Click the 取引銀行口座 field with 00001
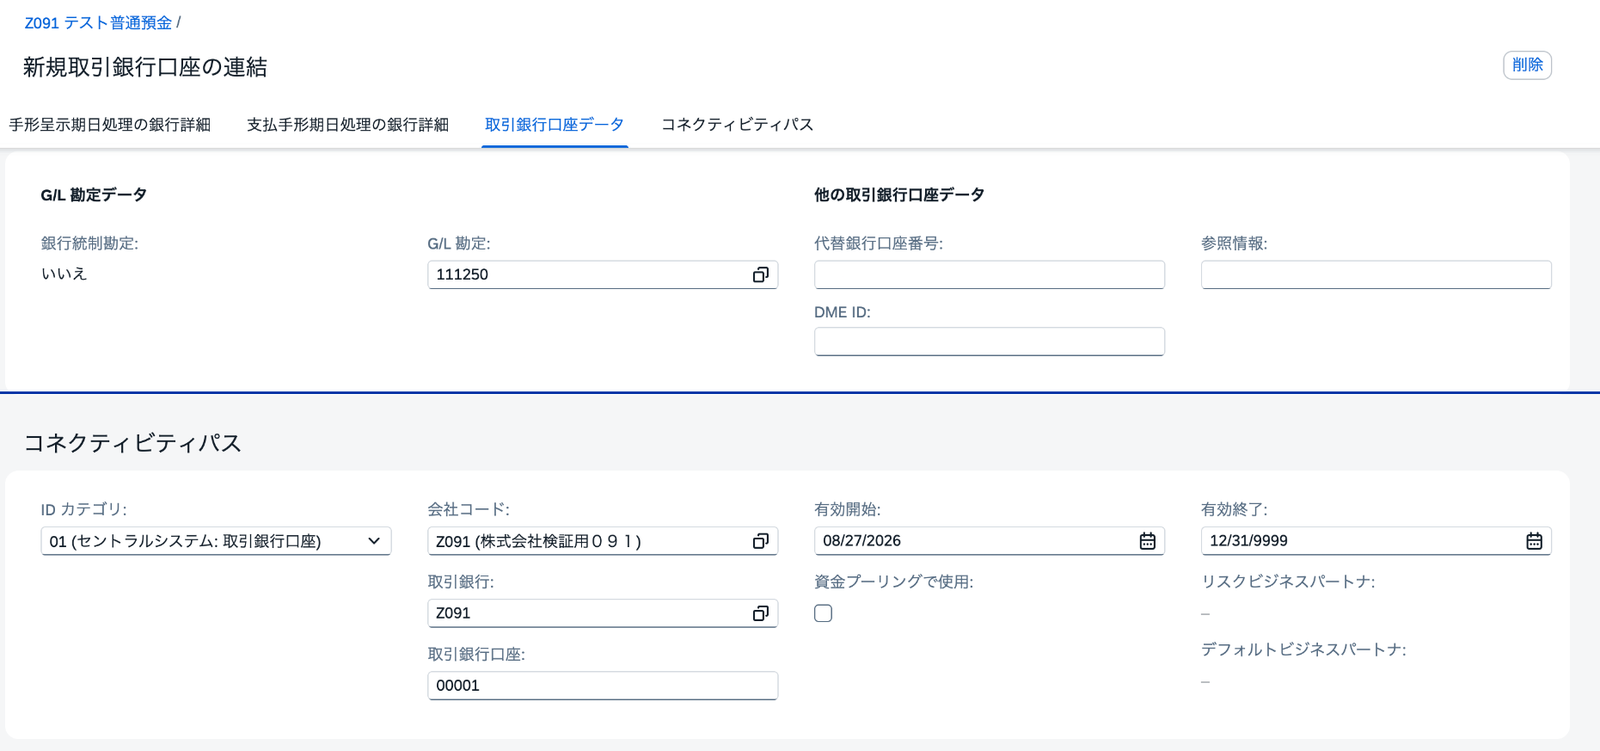The image size is (1600, 751). pos(603,685)
